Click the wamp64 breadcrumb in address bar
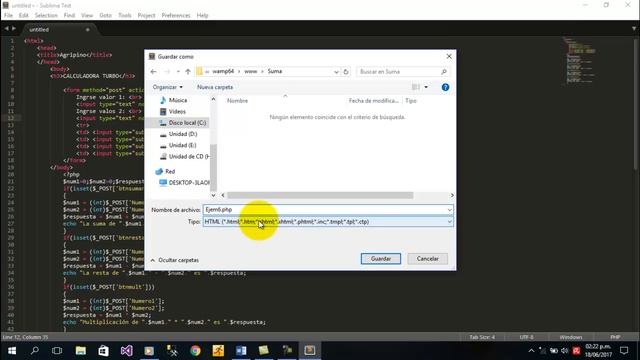This screenshot has width=640, height=360. point(223,71)
